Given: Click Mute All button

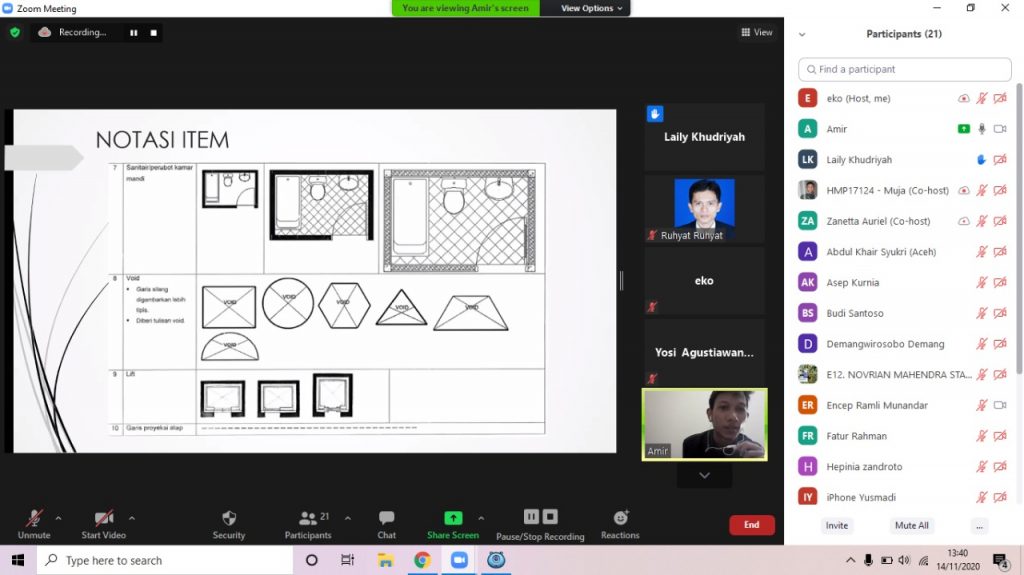Looking at the screenshot, I should [x=912, y=525].
